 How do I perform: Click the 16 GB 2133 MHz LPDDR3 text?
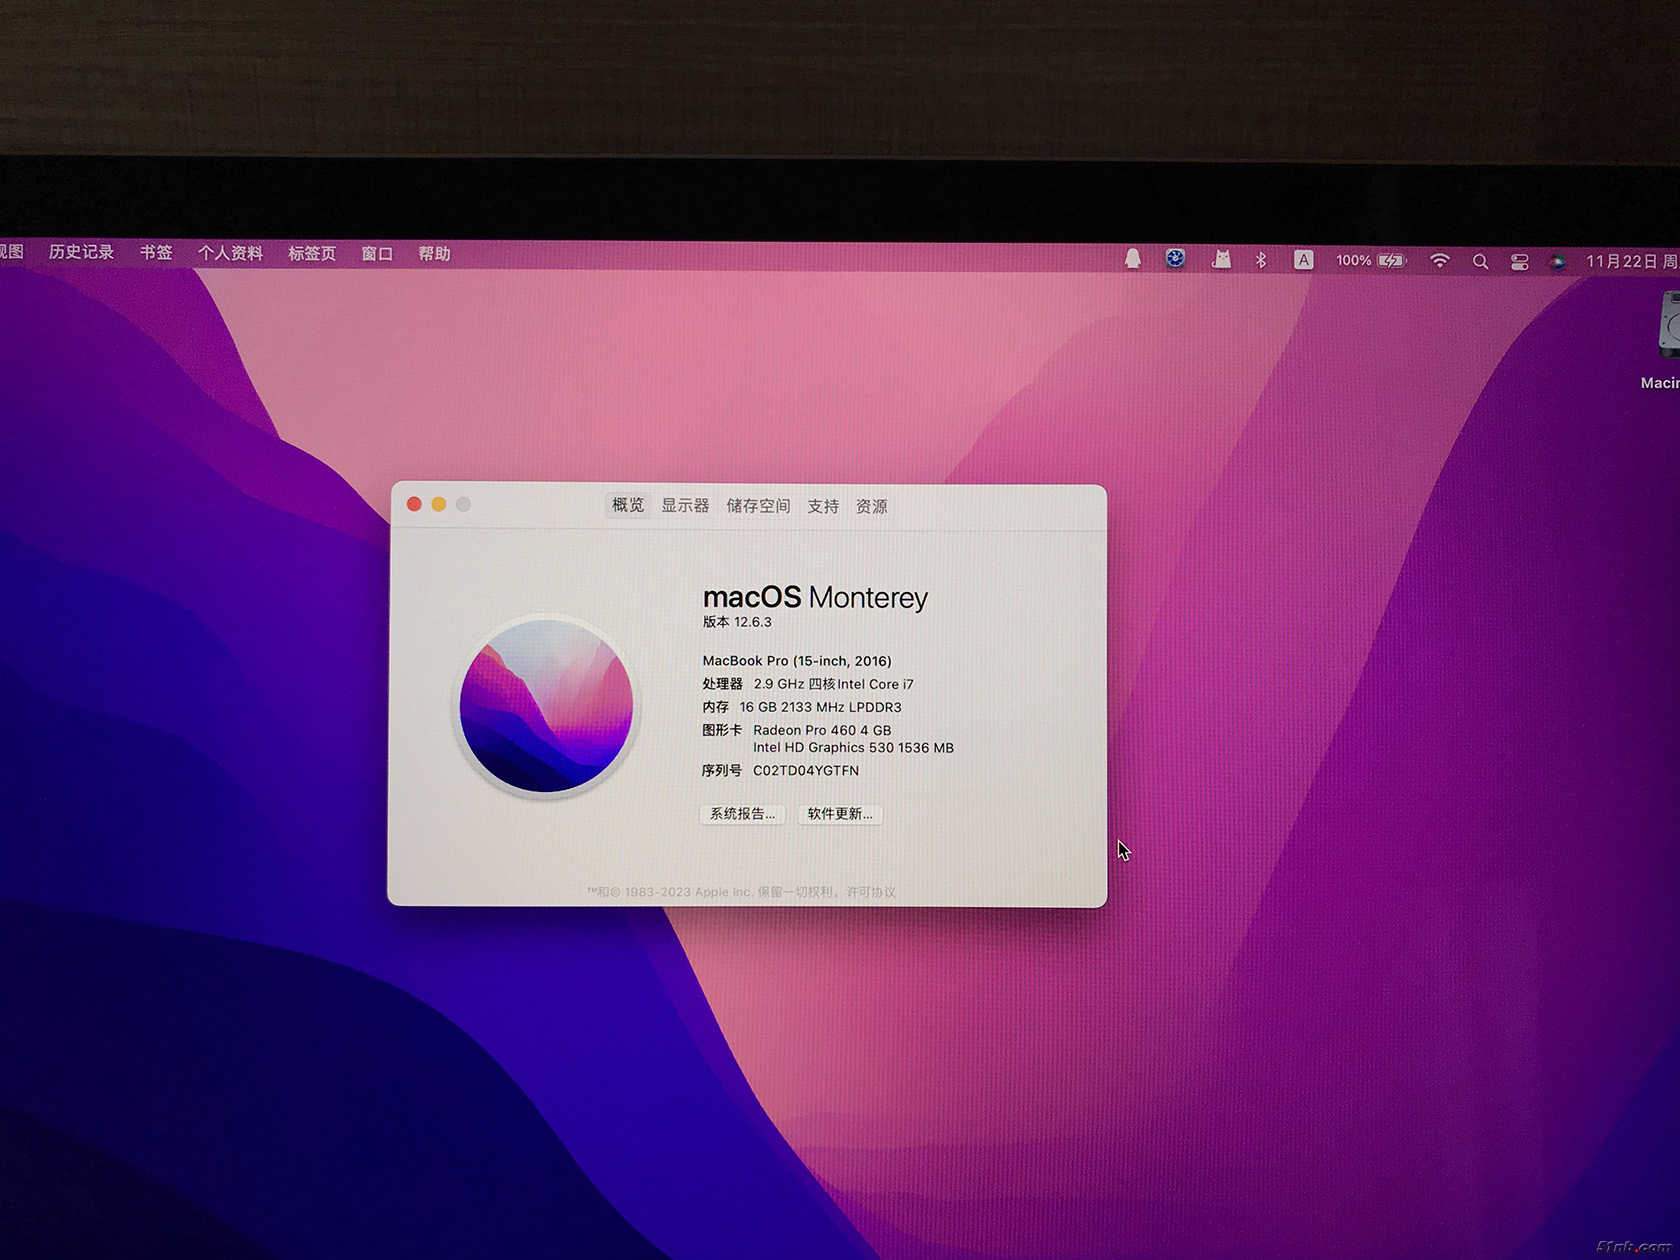coord(820,707)
